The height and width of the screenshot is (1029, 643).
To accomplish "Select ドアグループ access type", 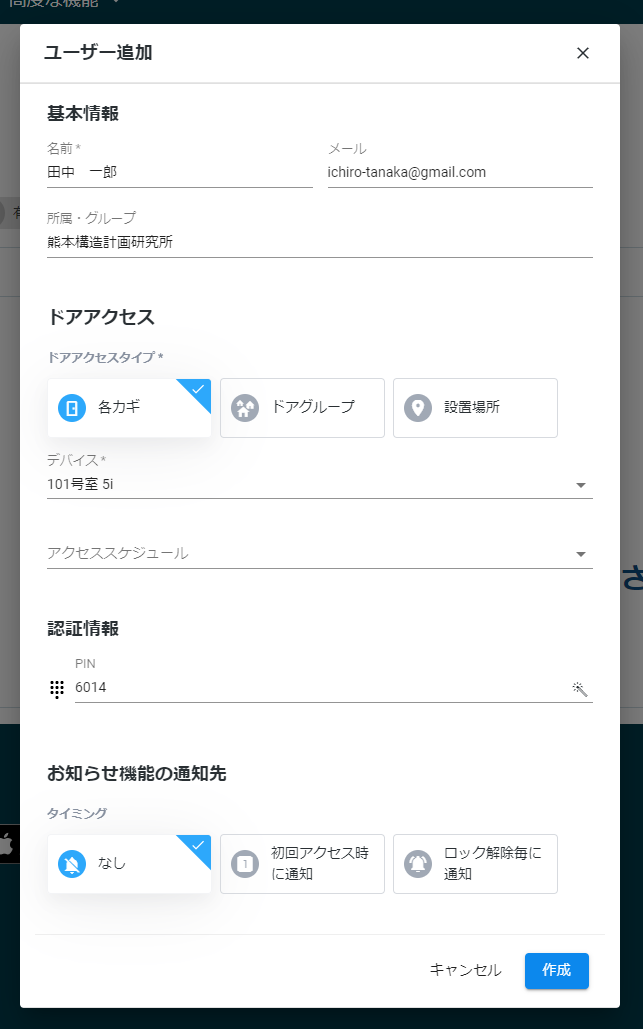I will point(302,408).
